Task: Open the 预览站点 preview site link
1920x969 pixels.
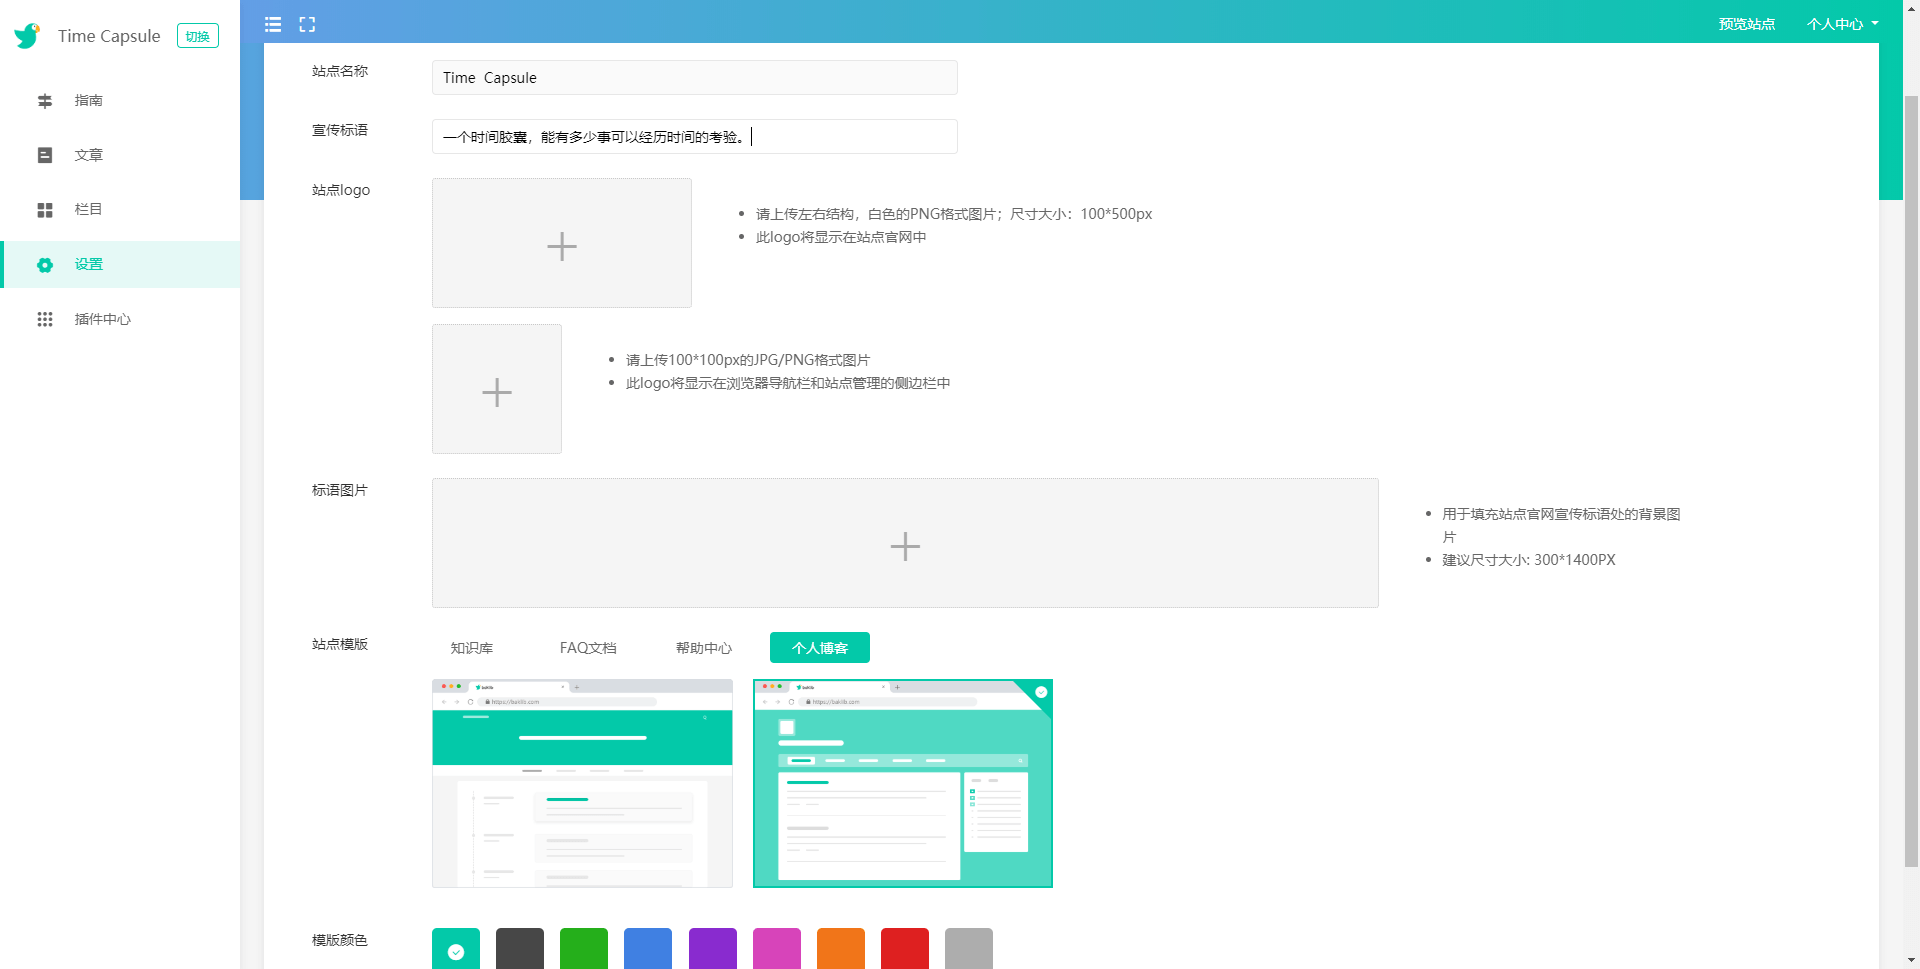Action: point(1746,24)
